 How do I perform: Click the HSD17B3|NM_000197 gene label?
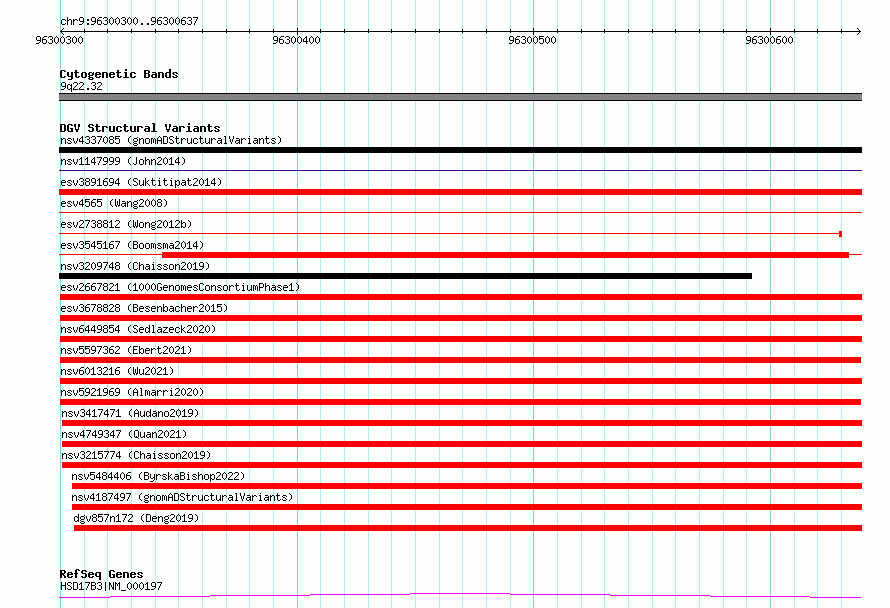[x=111, y=586]
